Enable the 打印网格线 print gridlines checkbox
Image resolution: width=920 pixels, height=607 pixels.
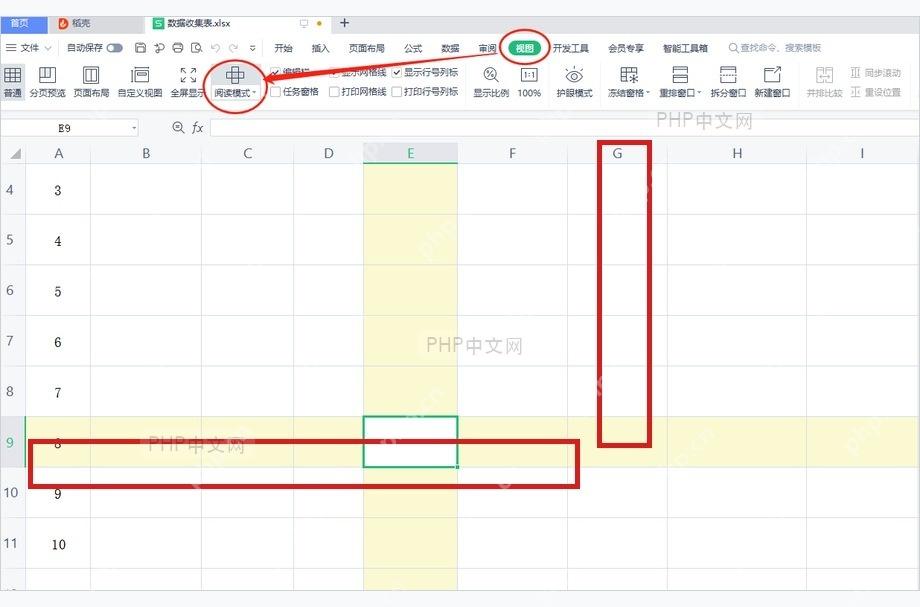[x=334, y=92]
